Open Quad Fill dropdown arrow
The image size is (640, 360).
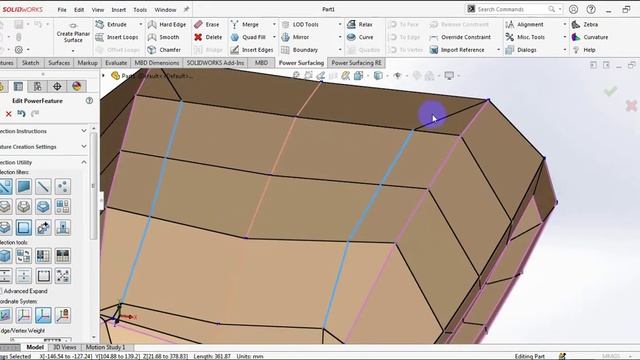pos(274,37)
